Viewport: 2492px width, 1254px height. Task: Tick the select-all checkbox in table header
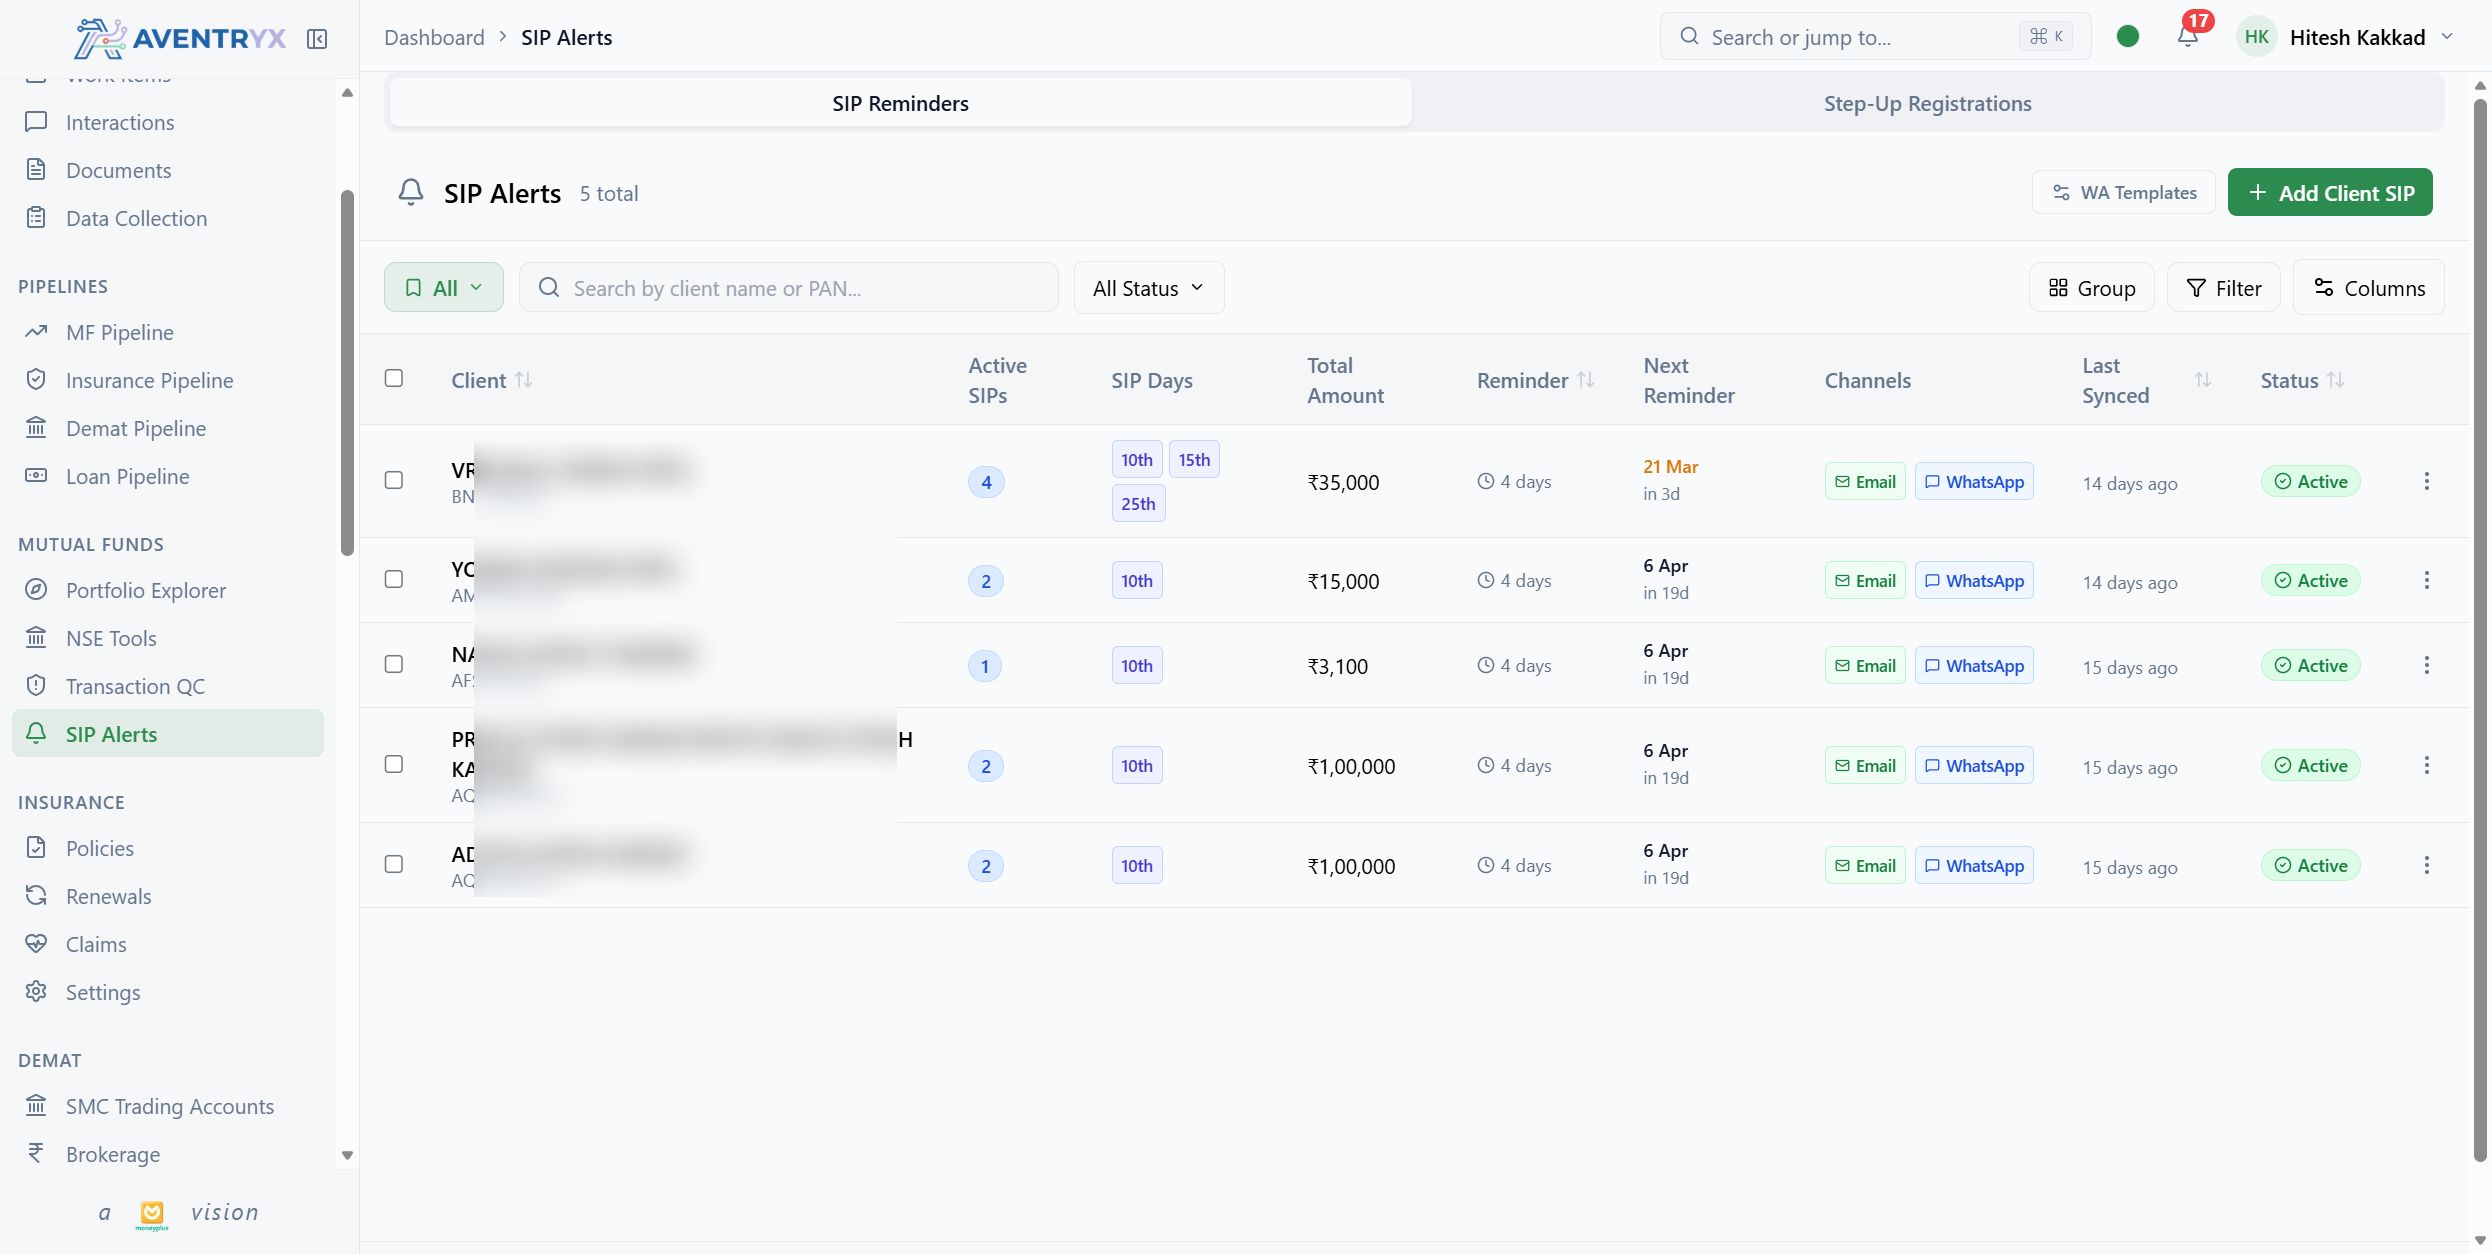click(x=394, y=378)
